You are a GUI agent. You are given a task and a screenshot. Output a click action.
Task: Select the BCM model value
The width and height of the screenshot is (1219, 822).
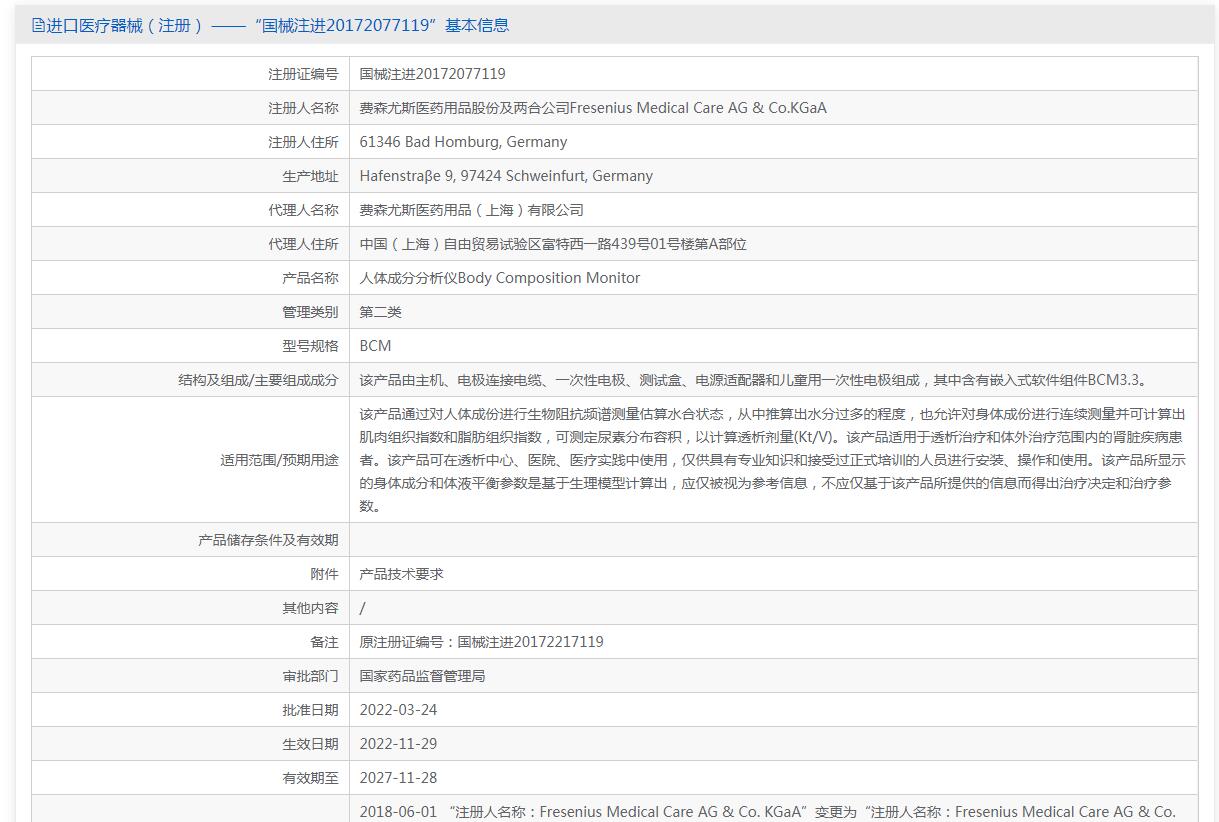(376, 346)
